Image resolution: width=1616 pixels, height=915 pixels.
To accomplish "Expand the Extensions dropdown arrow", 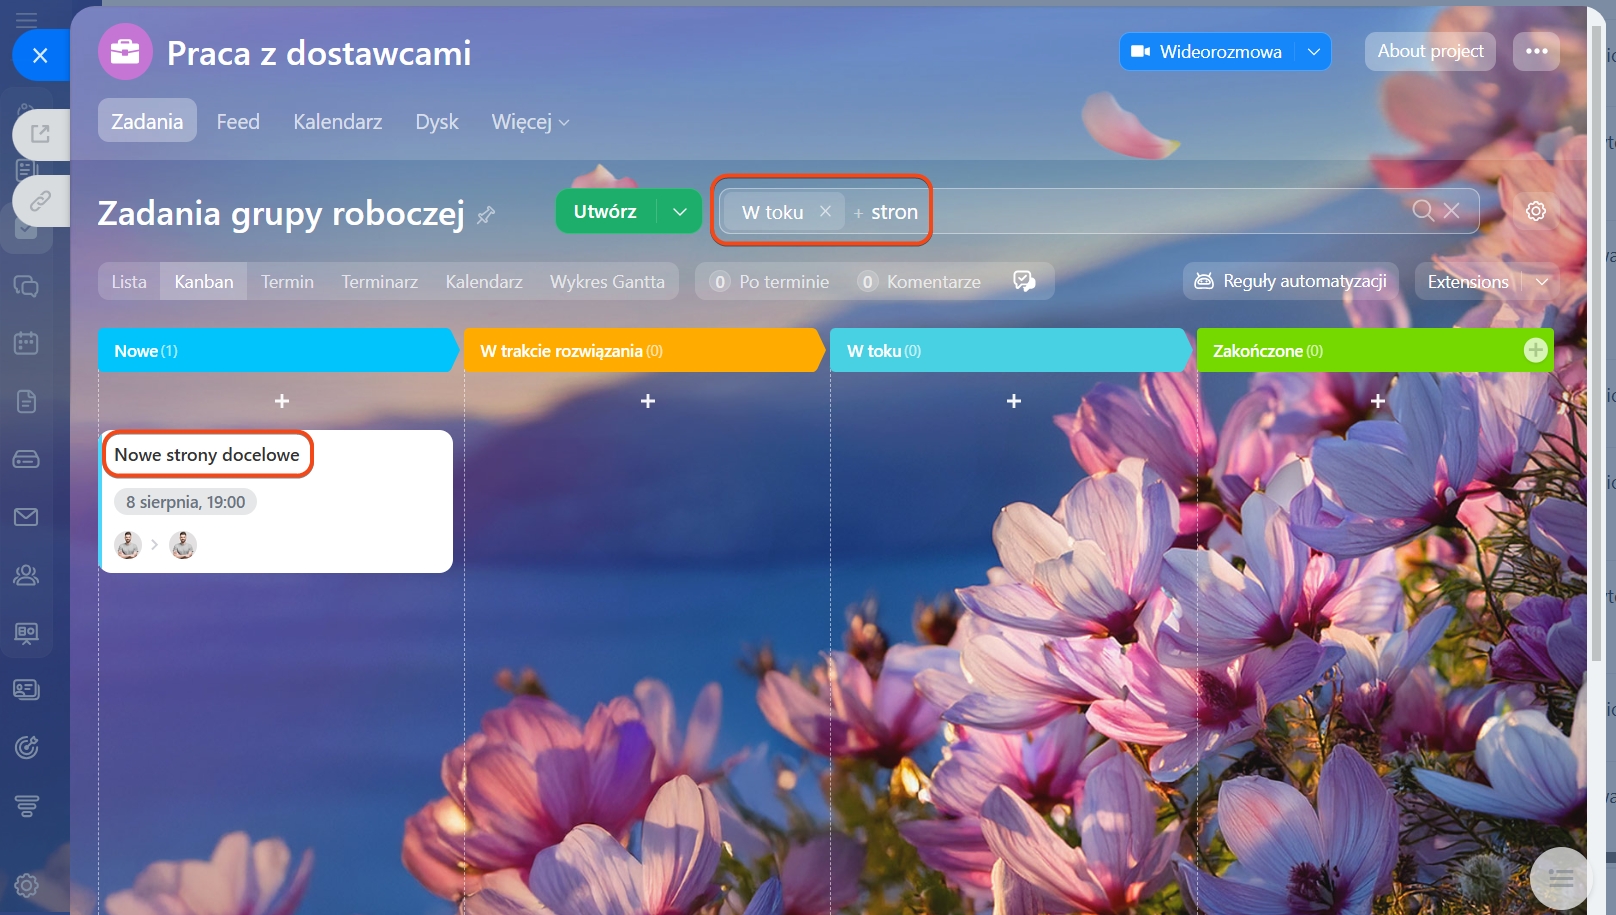I will 1541,282.
